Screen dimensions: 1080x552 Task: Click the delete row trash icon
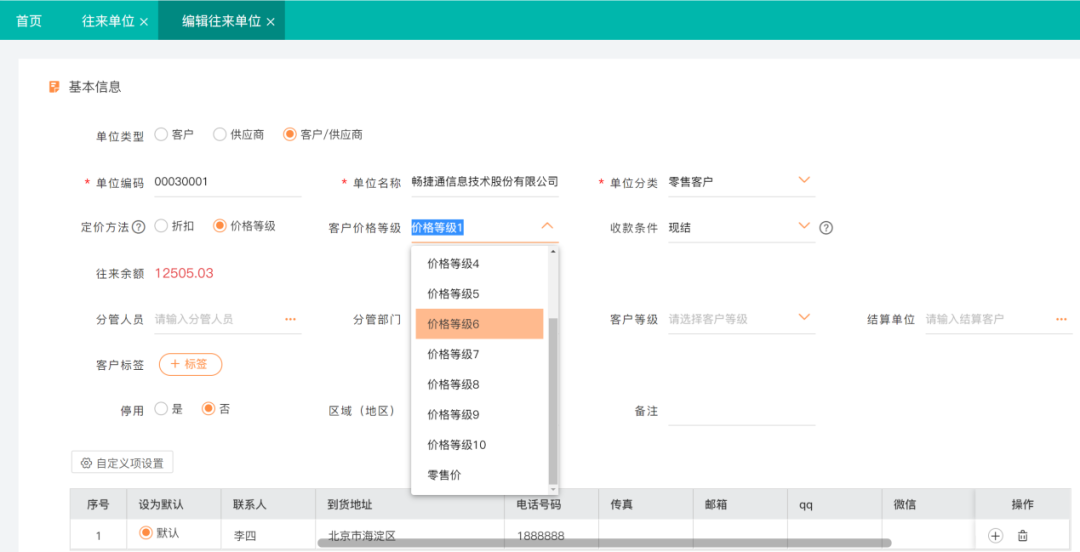click(x=1022, y=536)
